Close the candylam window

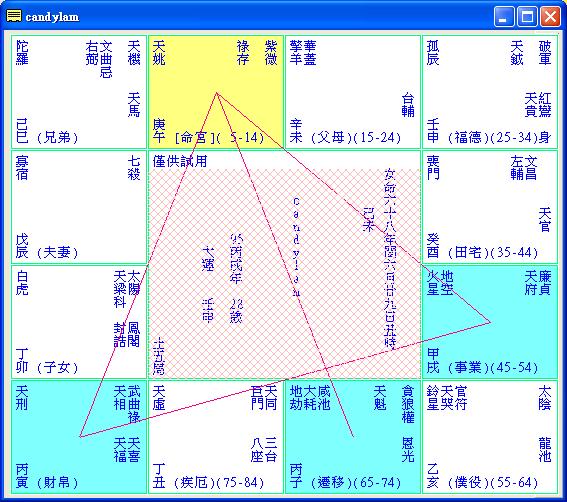click(550, 17)
